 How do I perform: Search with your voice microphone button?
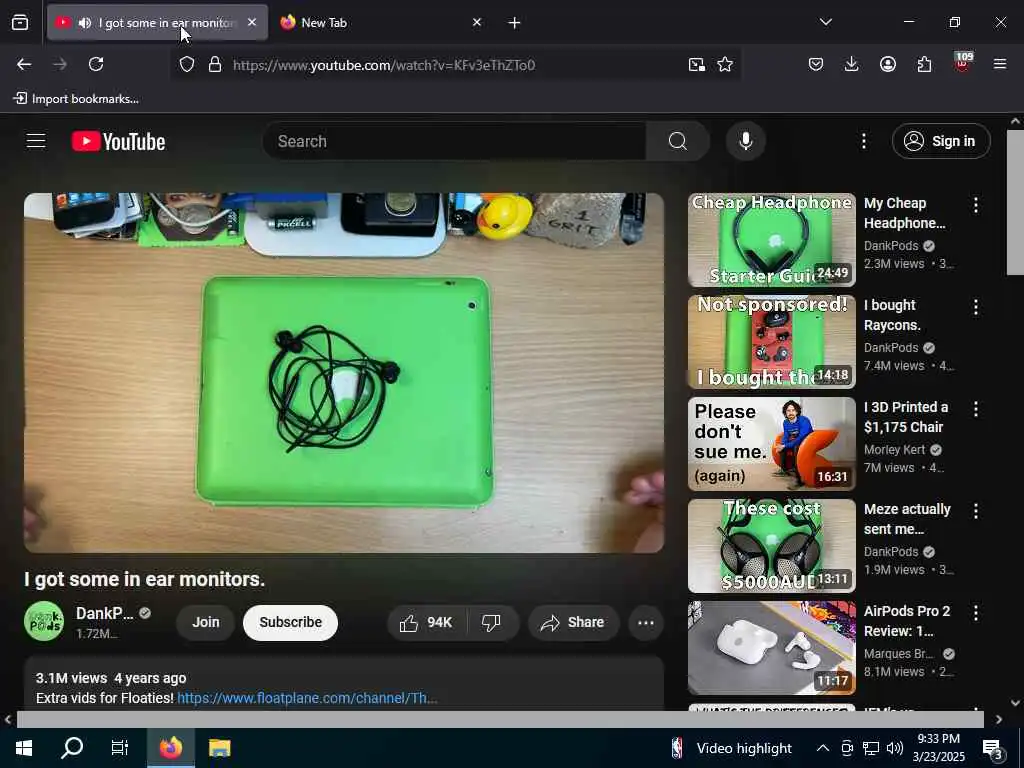746,141
